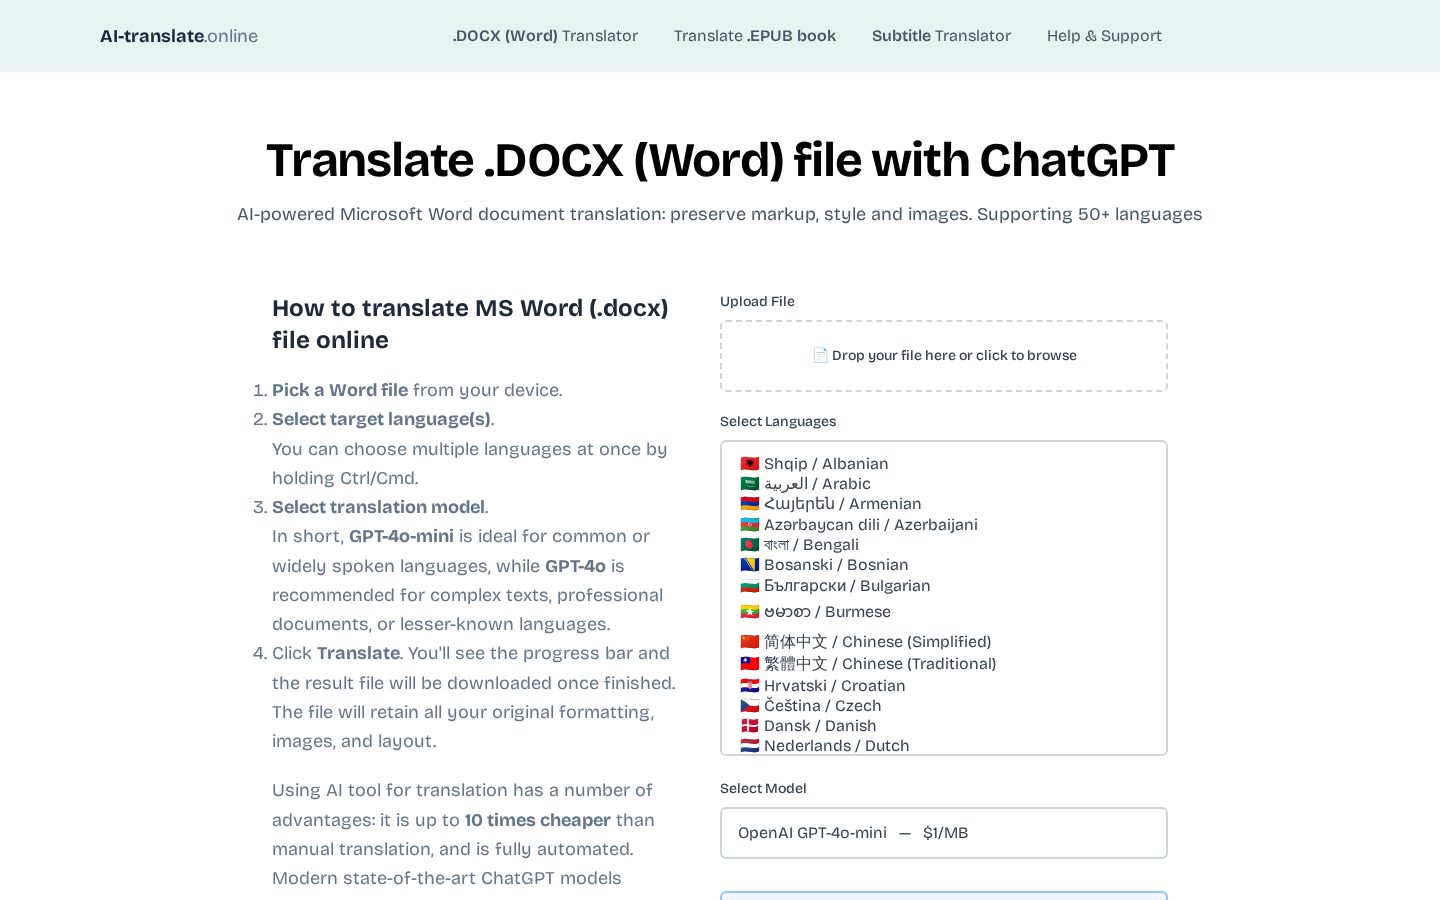Select Burmese language option
1440x900 pixels.
coord(944,612)
